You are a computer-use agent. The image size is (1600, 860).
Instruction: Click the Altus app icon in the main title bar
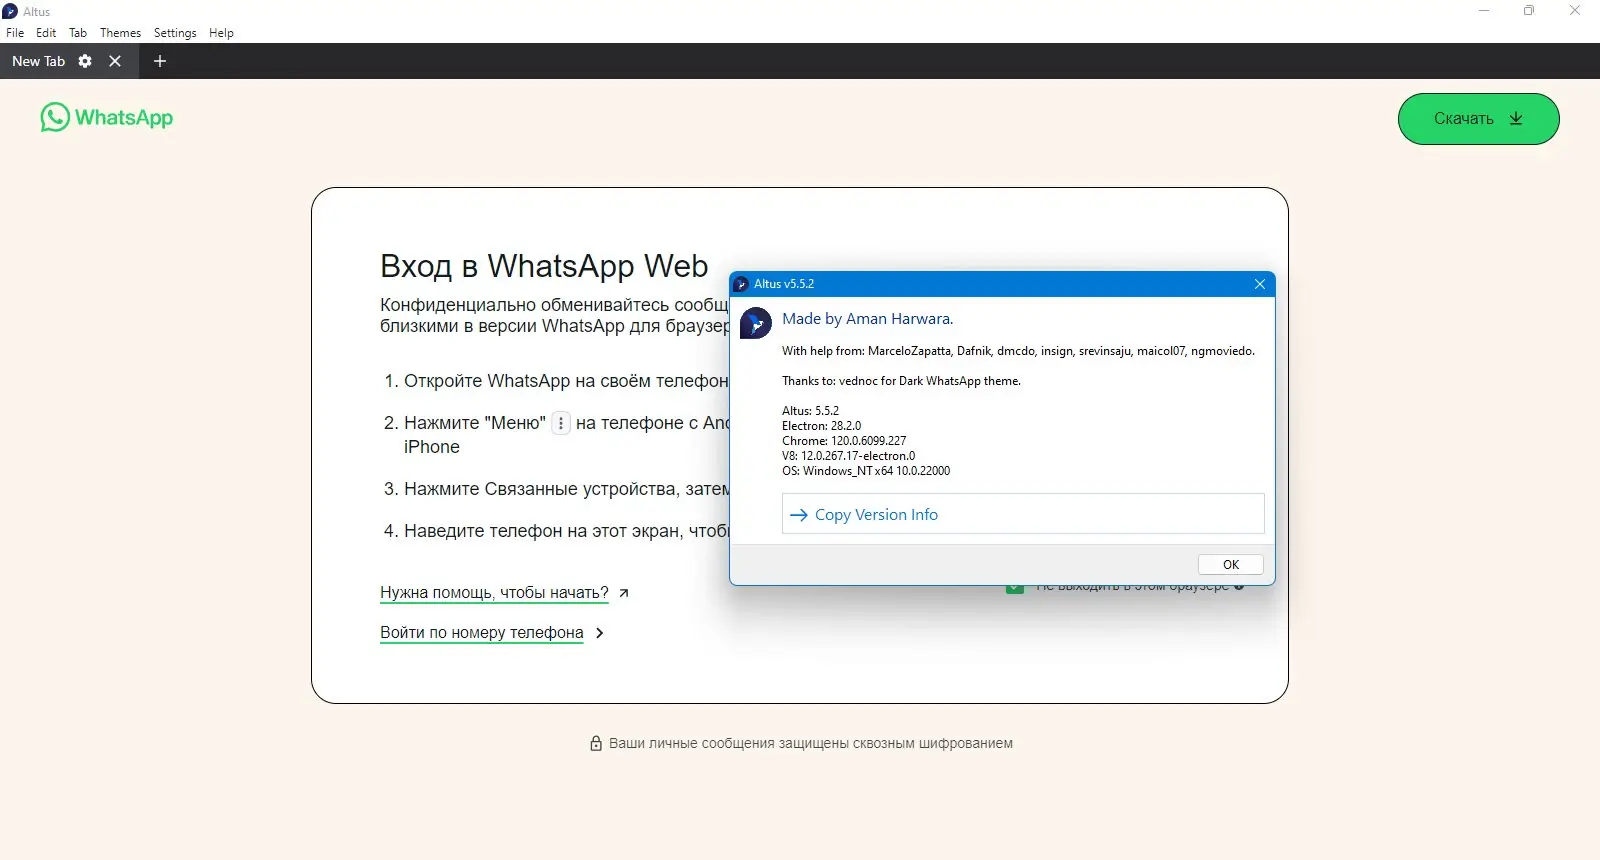[10, 11]
